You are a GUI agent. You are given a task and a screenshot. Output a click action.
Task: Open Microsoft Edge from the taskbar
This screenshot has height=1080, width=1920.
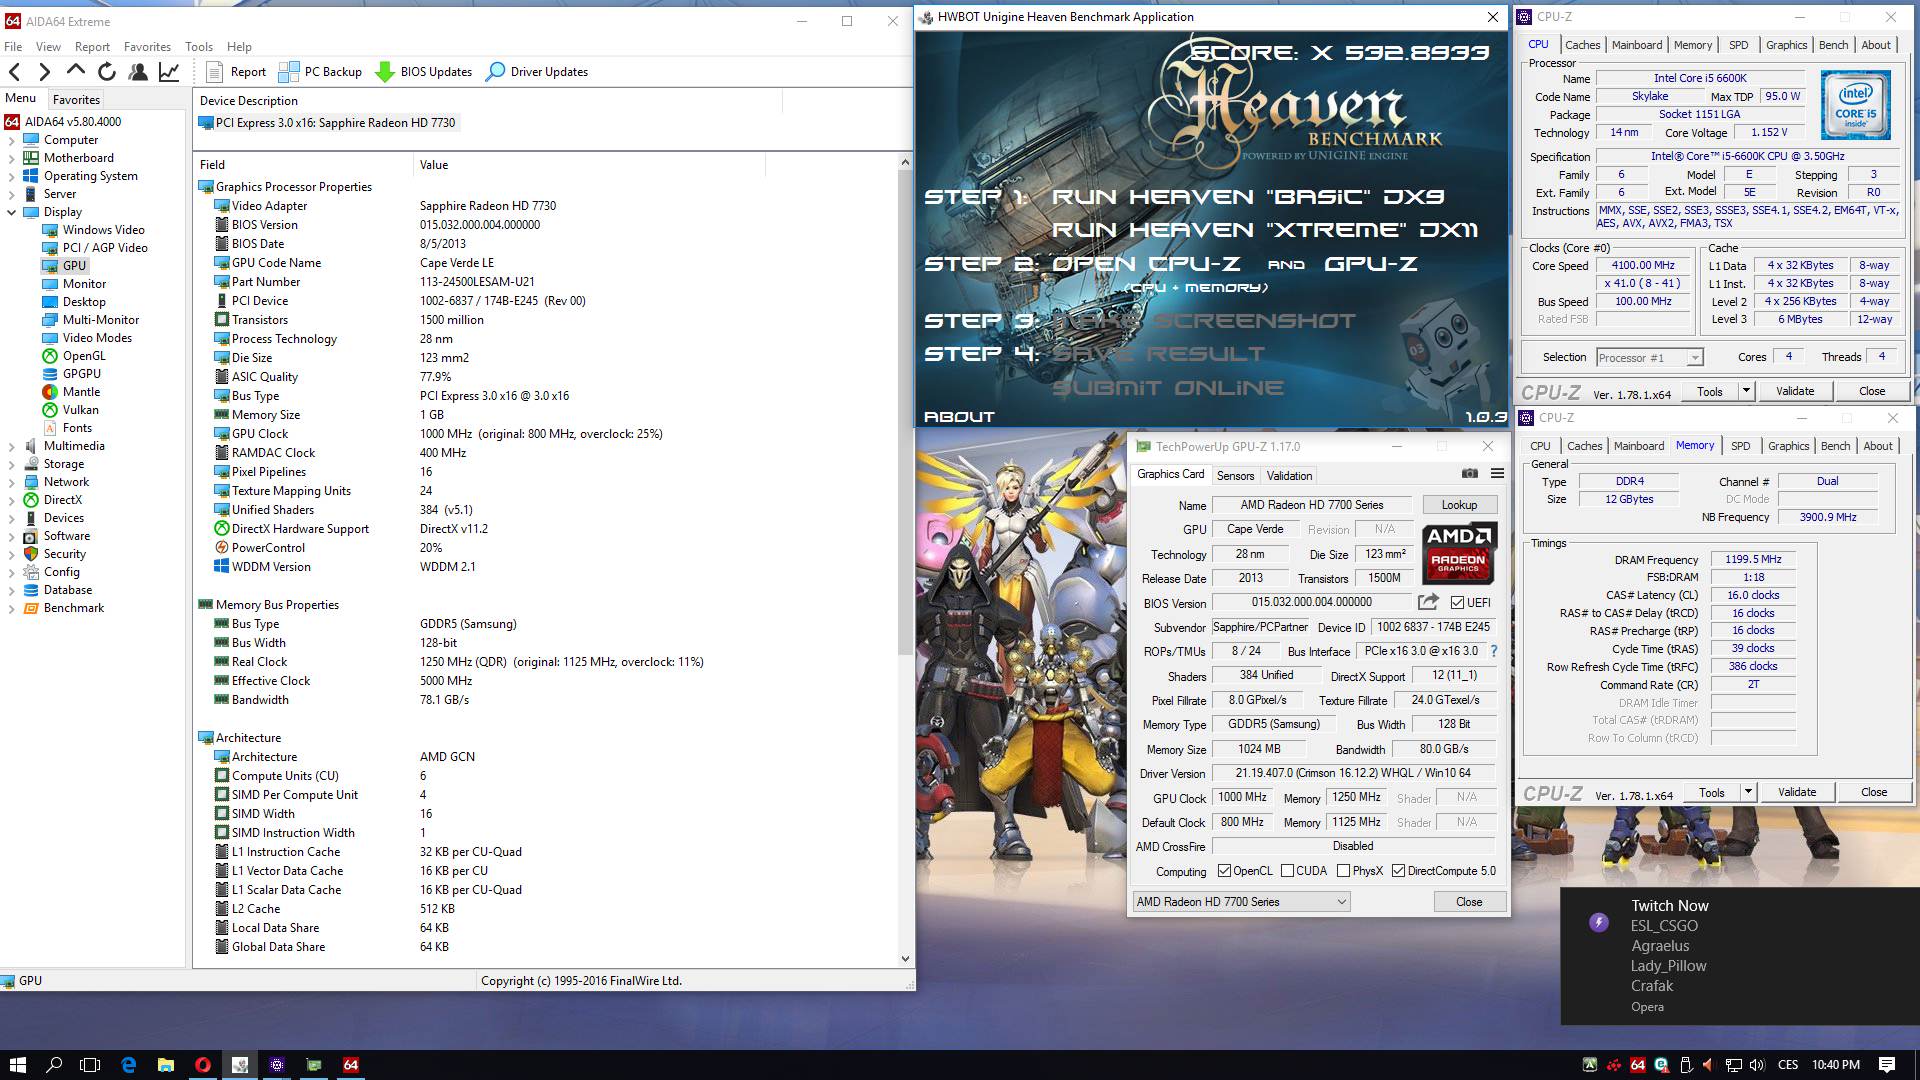(x=128, y=1065)
